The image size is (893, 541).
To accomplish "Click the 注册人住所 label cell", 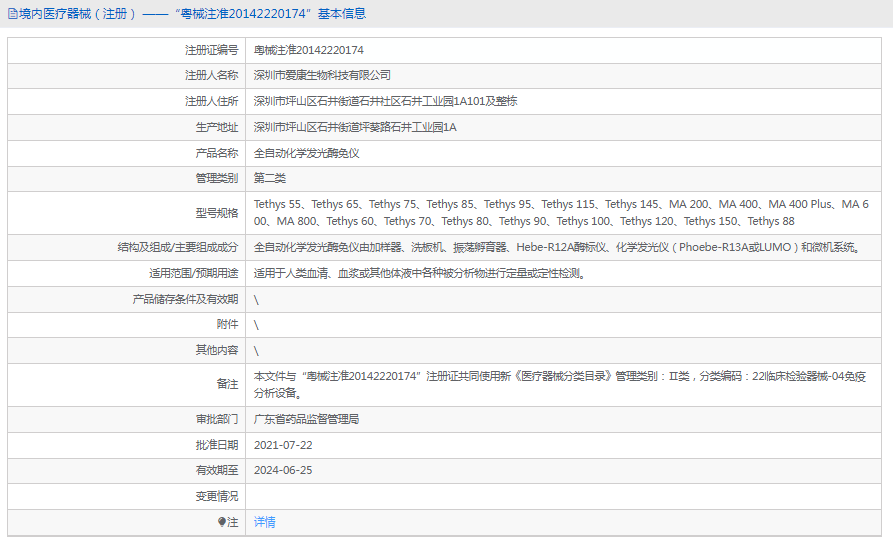I will [126, 101].
